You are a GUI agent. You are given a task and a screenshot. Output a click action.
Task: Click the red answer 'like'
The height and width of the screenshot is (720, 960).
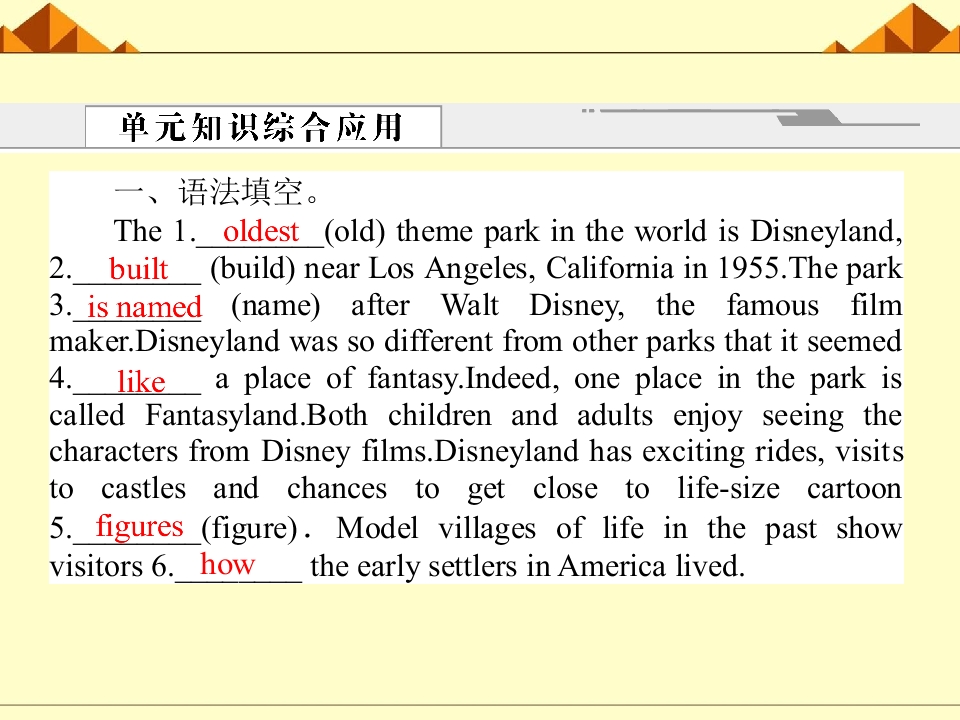coord(141,381)
